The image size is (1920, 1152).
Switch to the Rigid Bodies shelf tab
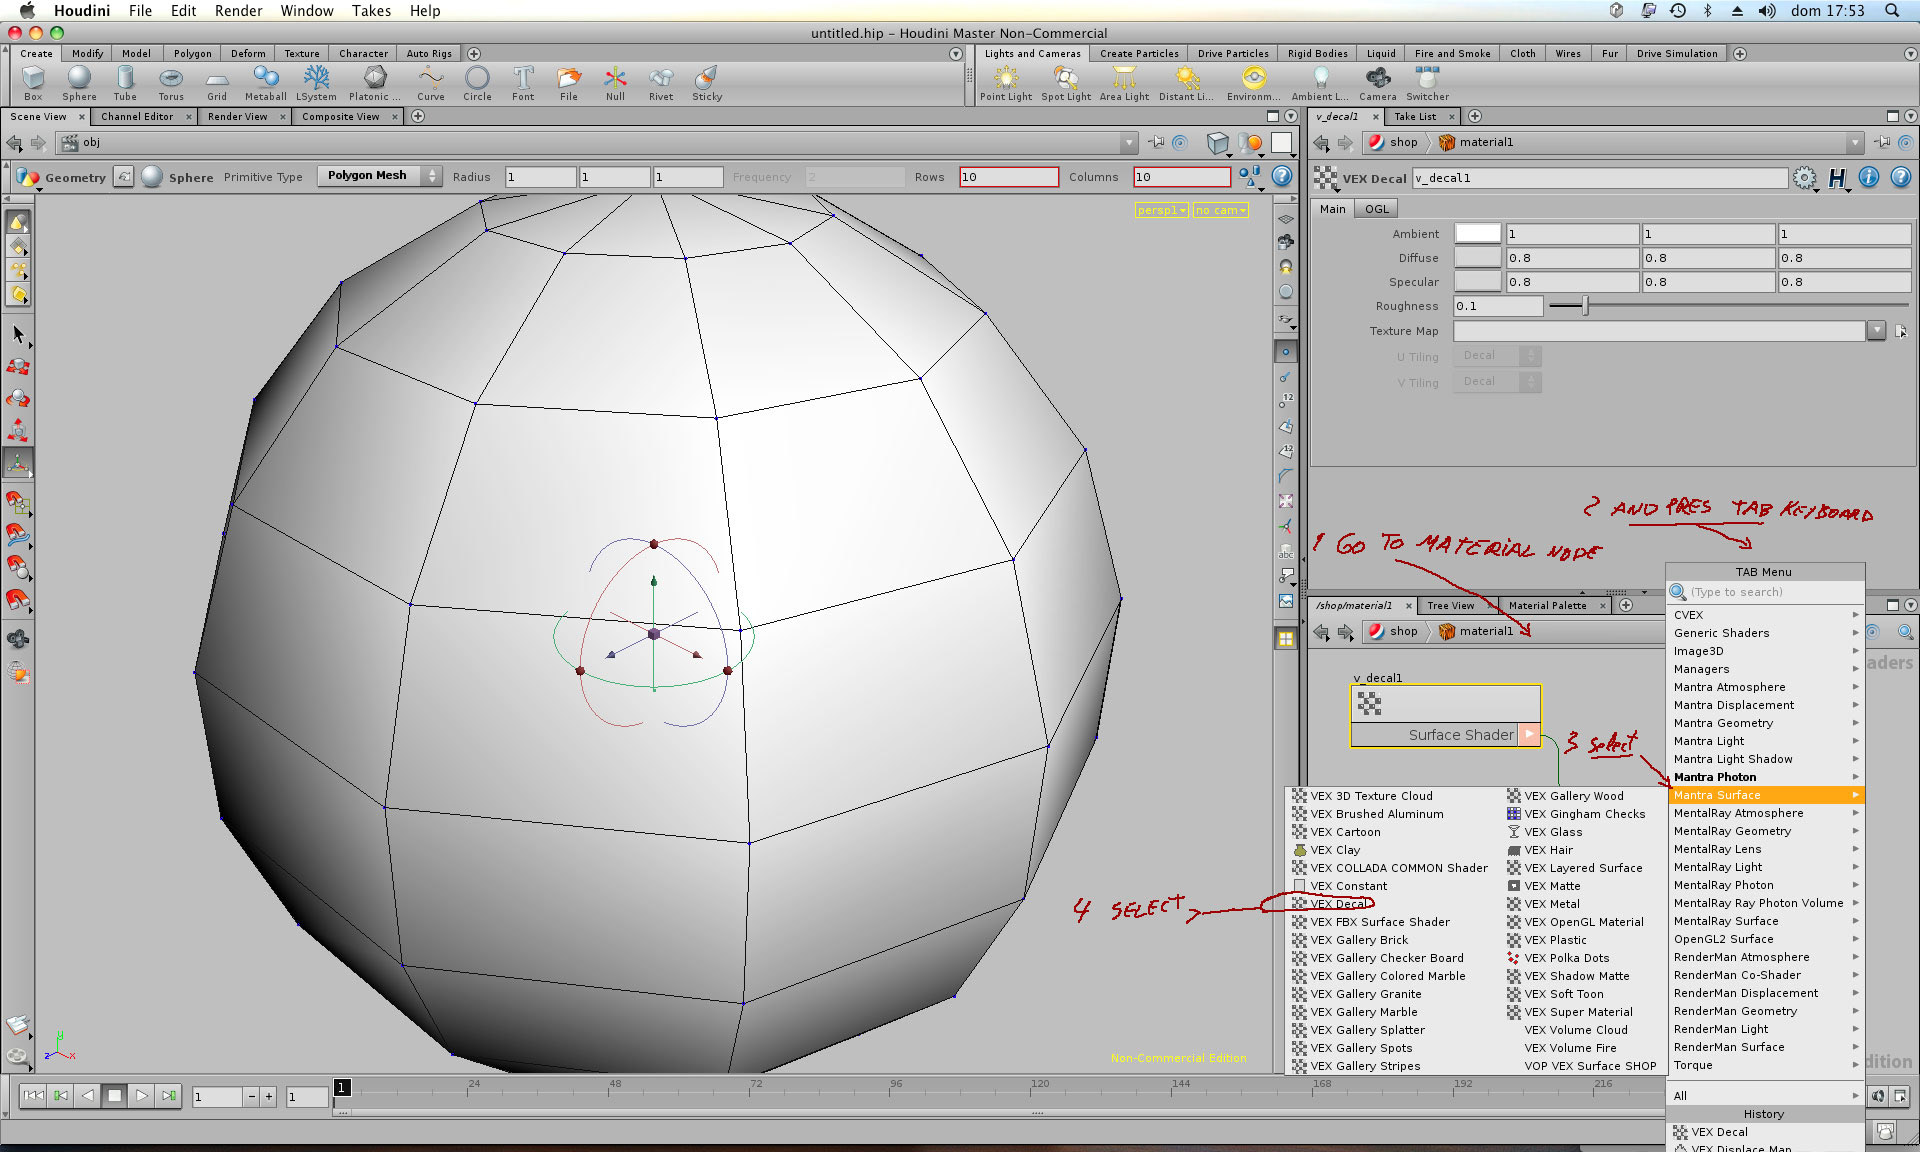click(1317, 53)
